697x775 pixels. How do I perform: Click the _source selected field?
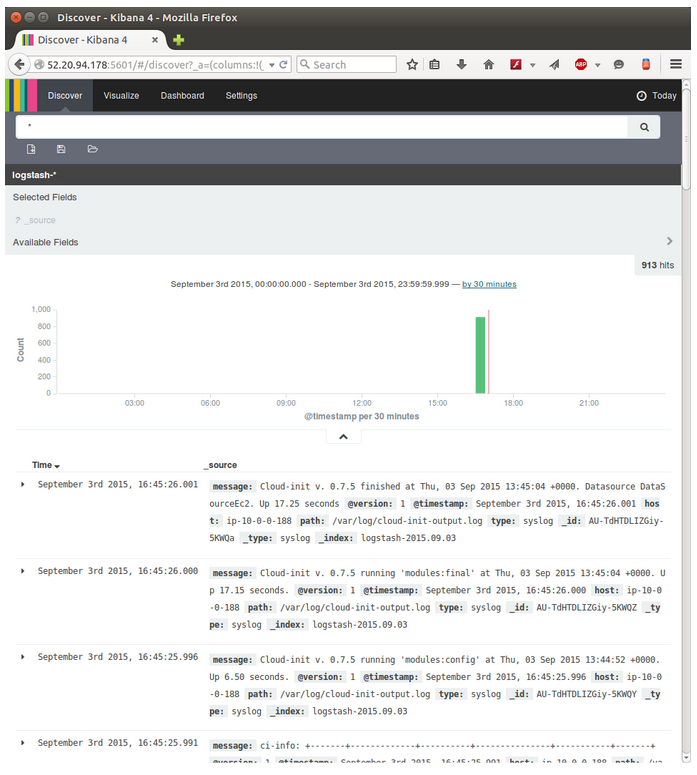(42, 220)
